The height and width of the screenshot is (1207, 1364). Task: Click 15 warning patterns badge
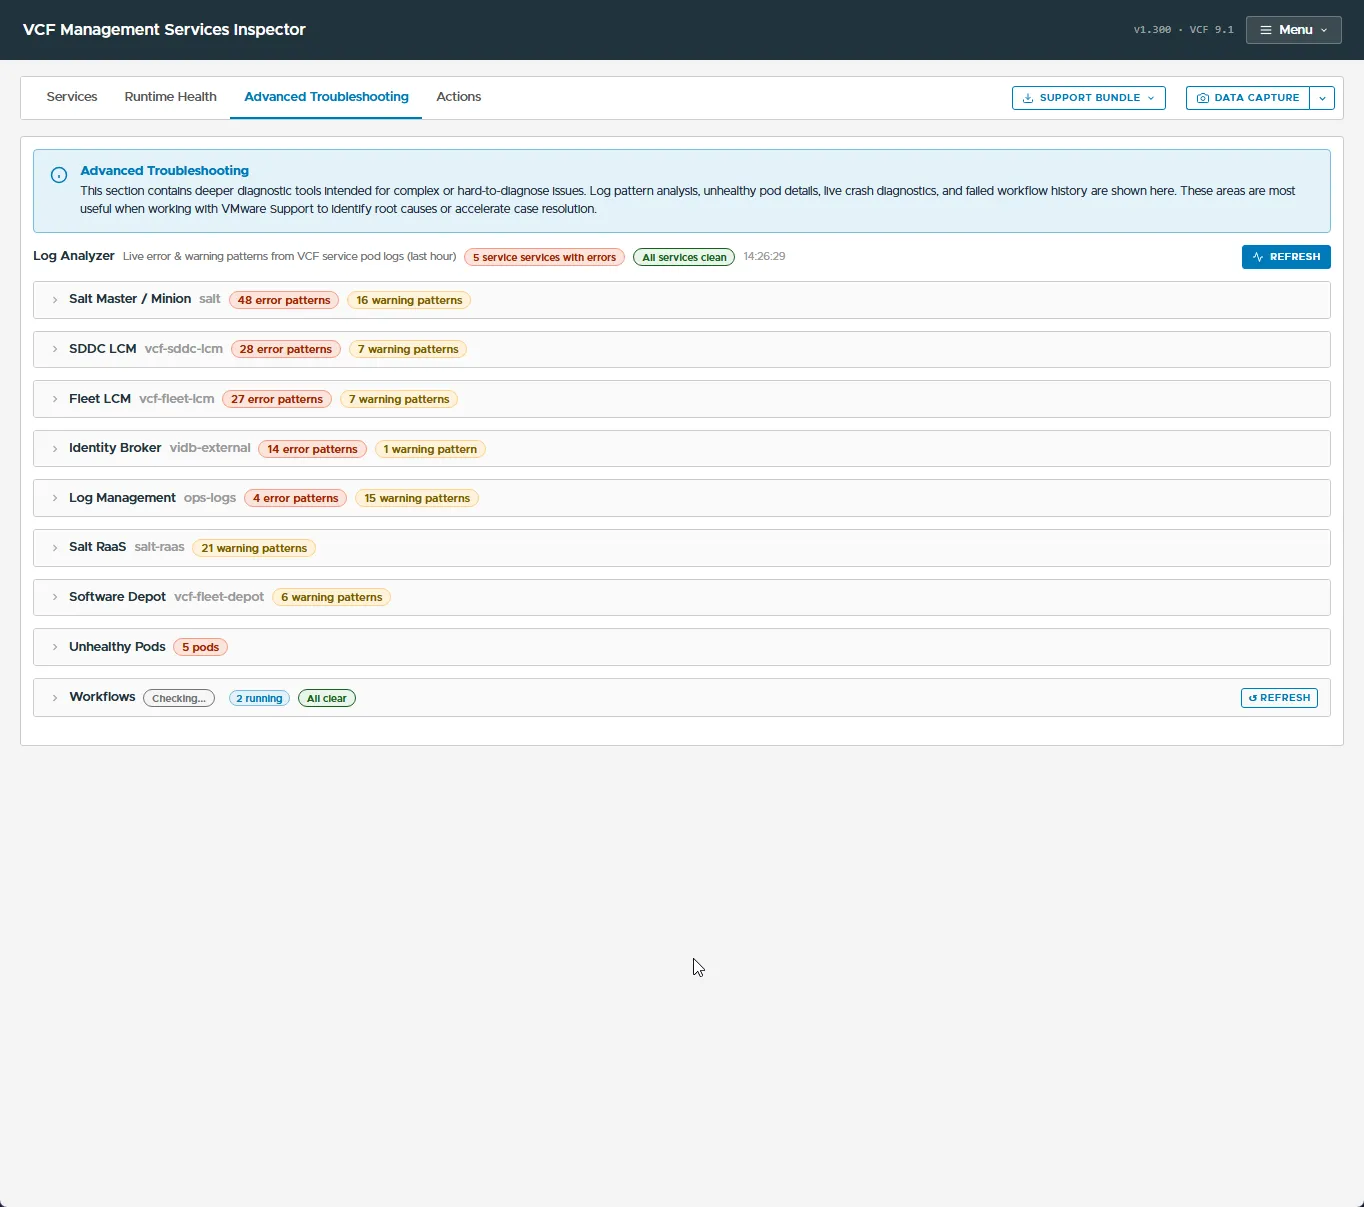417,498
